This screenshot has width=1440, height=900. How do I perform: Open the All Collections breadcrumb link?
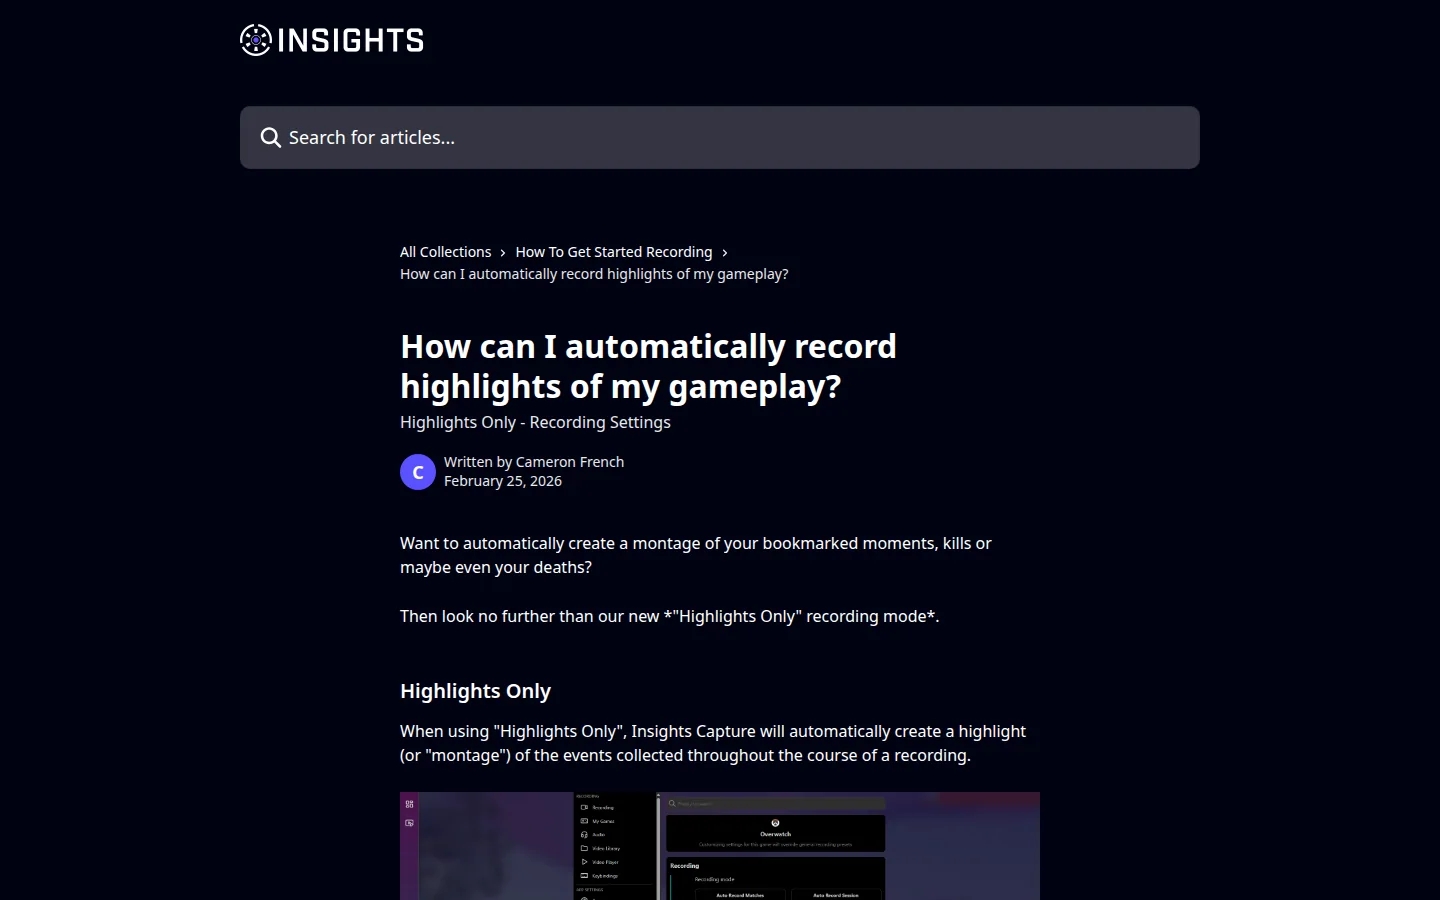click(445, 252)
